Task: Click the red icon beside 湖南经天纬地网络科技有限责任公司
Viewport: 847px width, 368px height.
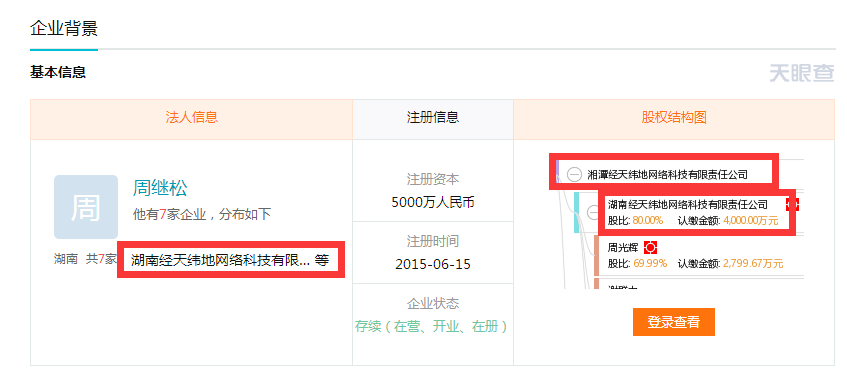Action: click(x=792, y=204)
